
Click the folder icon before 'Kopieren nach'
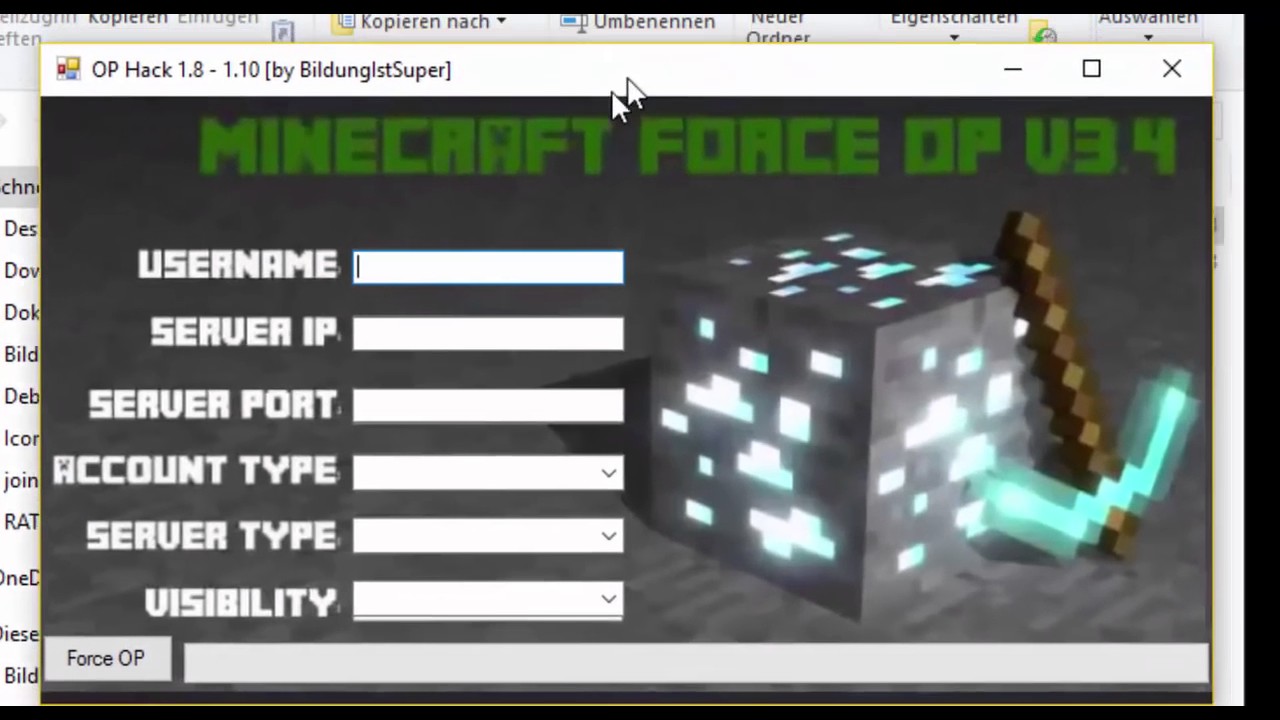(x=343, y=23)
